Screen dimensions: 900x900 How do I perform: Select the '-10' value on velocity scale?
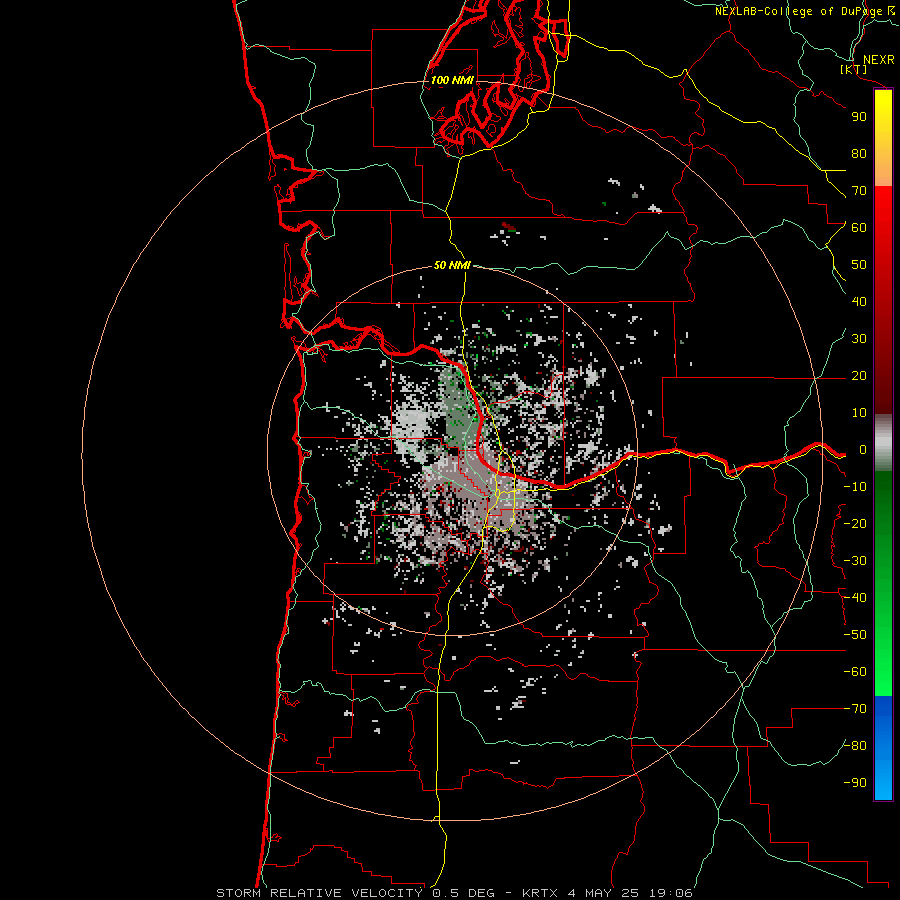coord(855,487)
